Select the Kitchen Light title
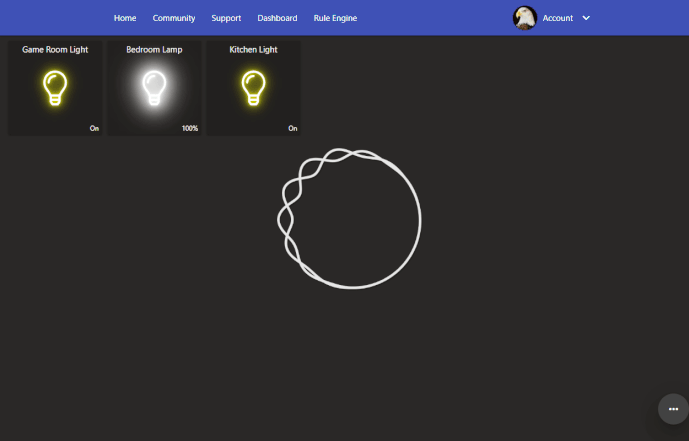Image resolution: width=689 pixels, height=441 pixels. point(253,49)
